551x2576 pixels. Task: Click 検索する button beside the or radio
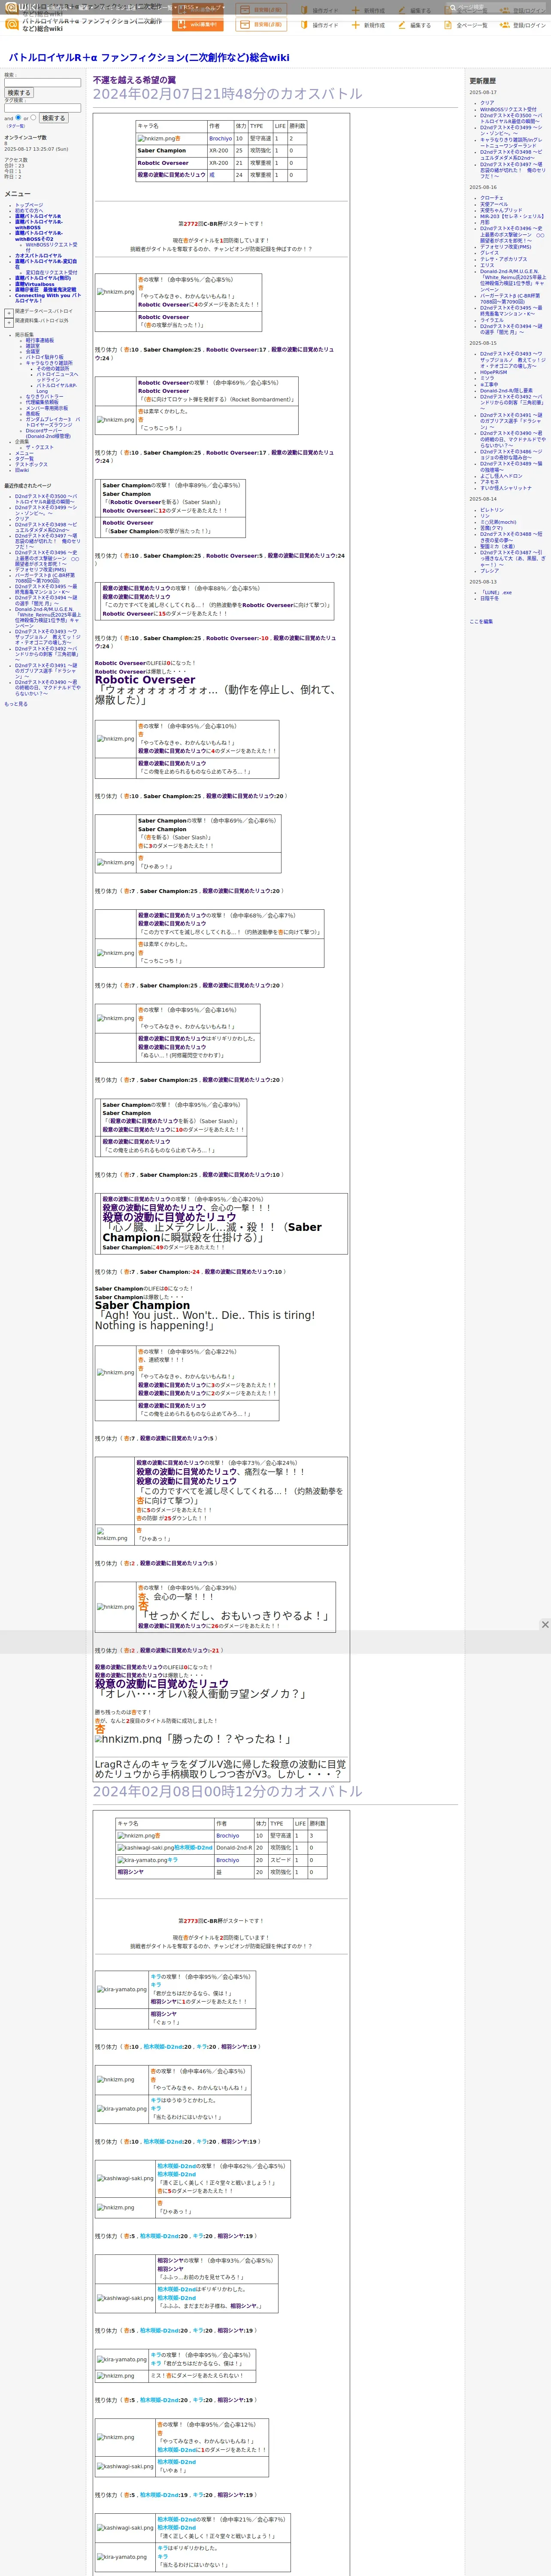click(x=53, y=118)
